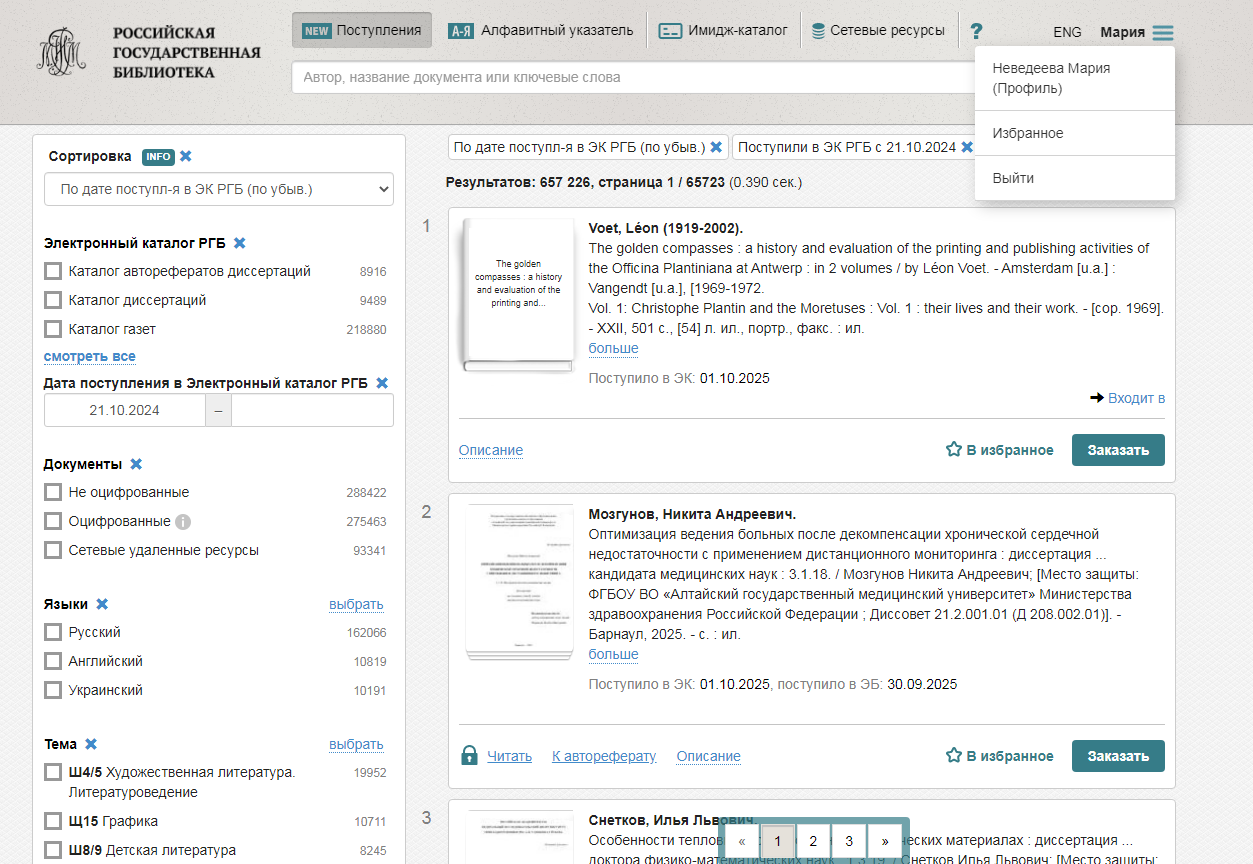Screen dimensions: 1253x864
Task: Open the help question mark icon
Action: pyautogui.click(x=976, y=31)
